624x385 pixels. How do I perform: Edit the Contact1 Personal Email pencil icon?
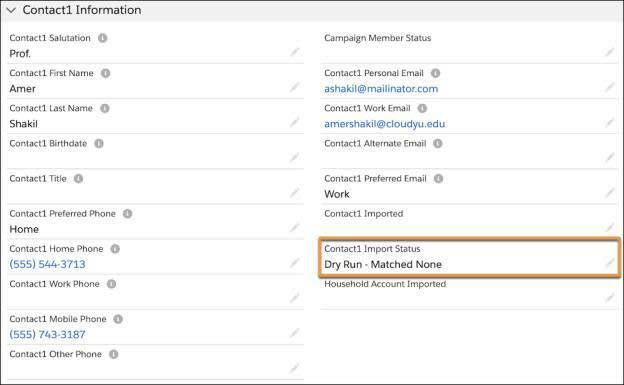point(610,87)
